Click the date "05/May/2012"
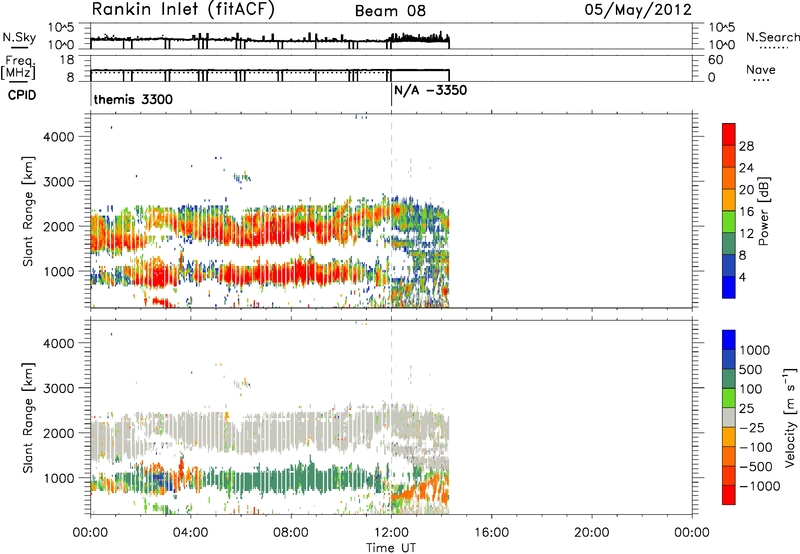Image resolution: width=800 pixels, height=554 pixels. 638,10
